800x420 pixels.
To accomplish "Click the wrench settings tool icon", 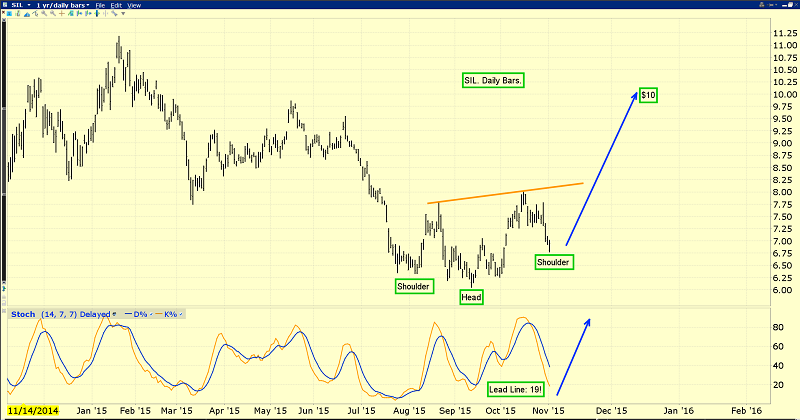I will point(114,13).
